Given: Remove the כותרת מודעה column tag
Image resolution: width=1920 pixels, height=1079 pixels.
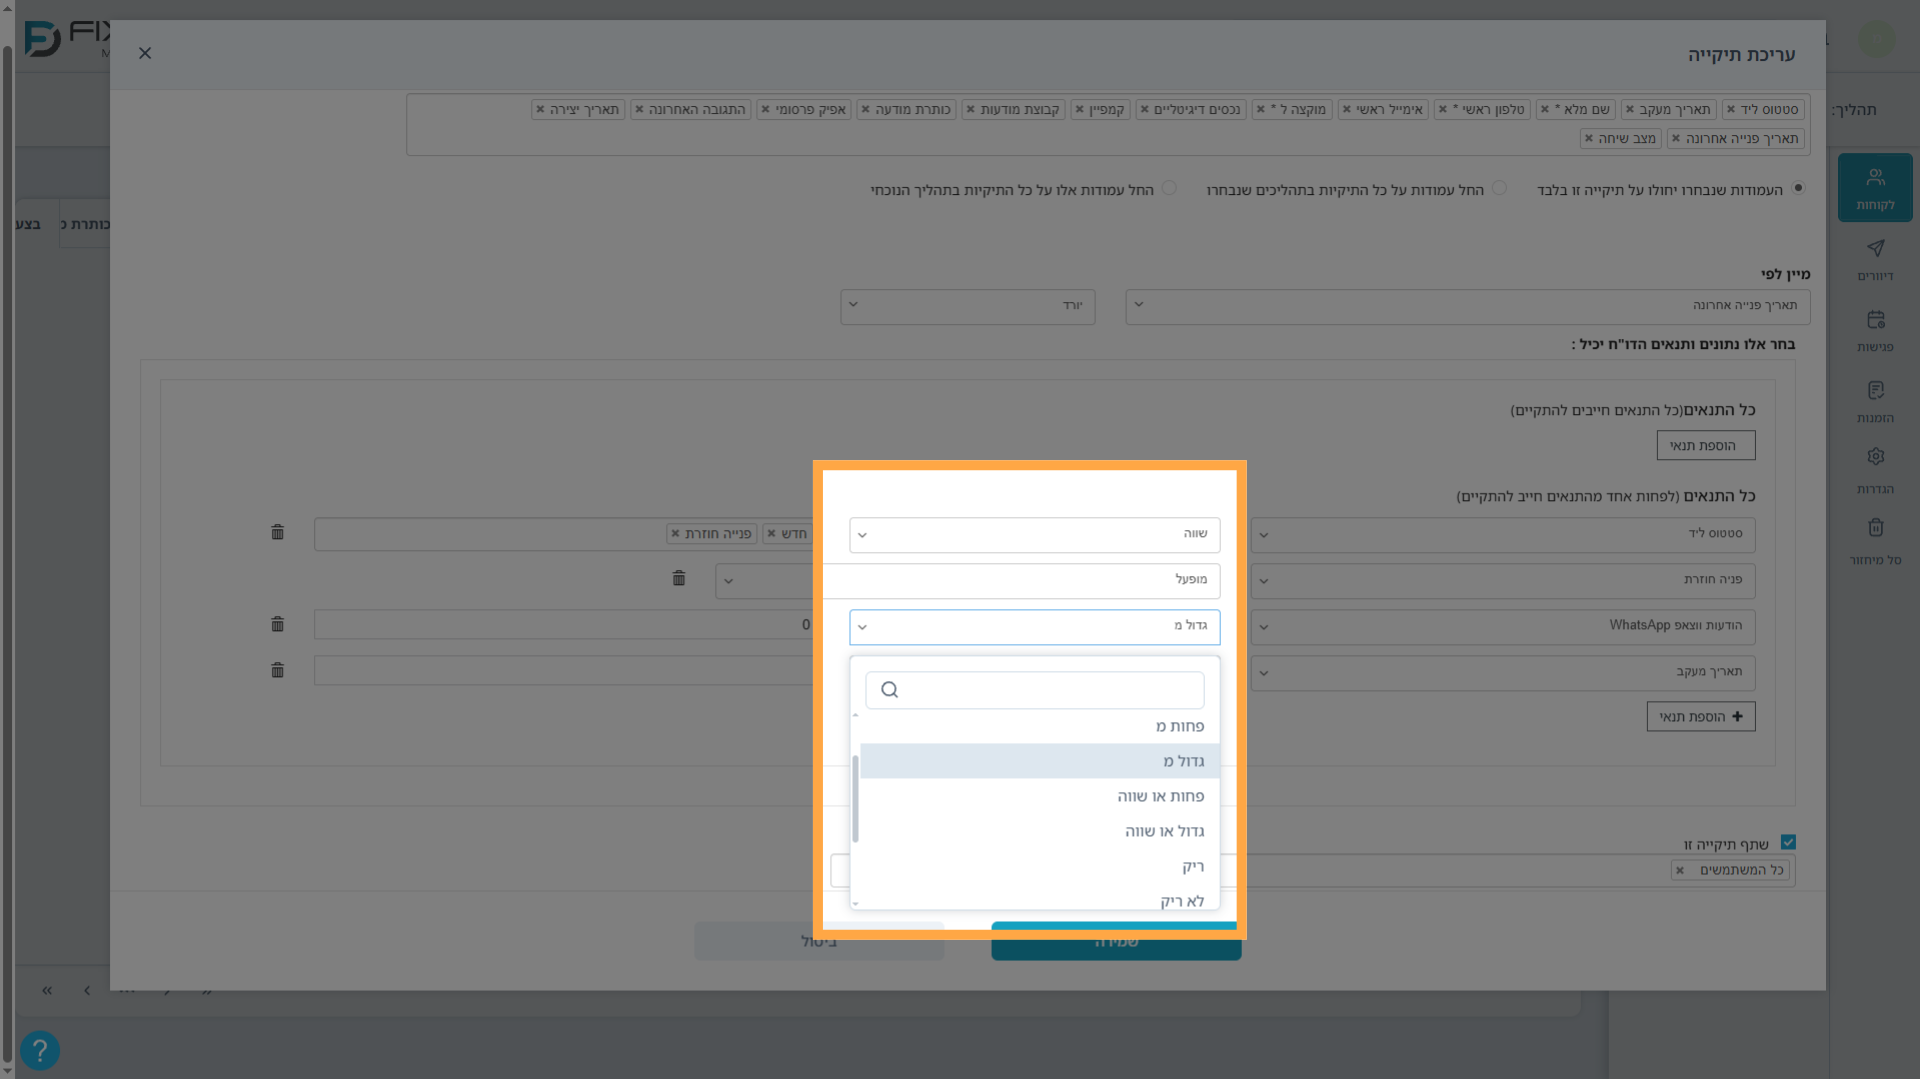Looking at the screenshot, I should pyautogui.click(x=866, y=110).
